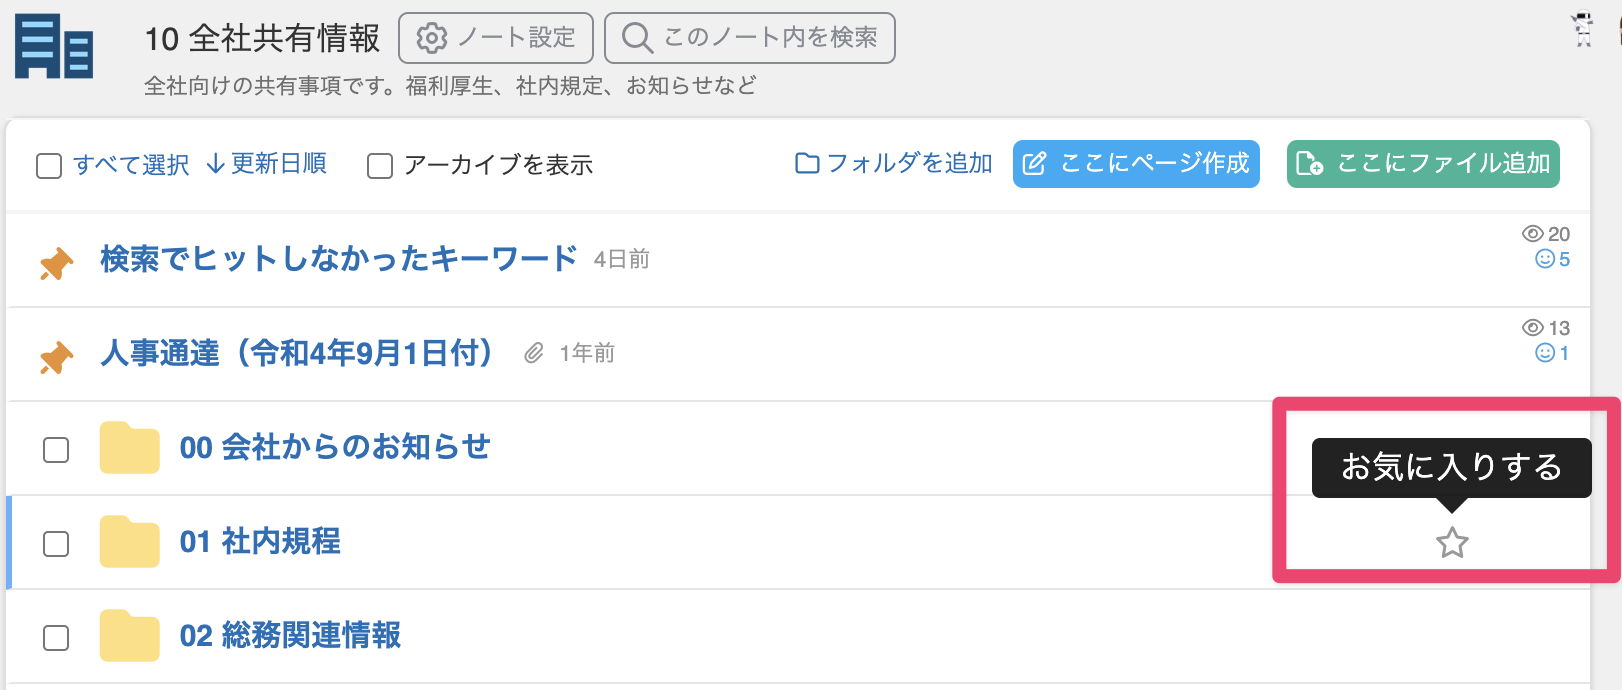The height and width of the screenshot is (690, 1622).
Task: Click the pin icon beside 検索でヒットしなかったキーワード
Action: tap(56, 263)
